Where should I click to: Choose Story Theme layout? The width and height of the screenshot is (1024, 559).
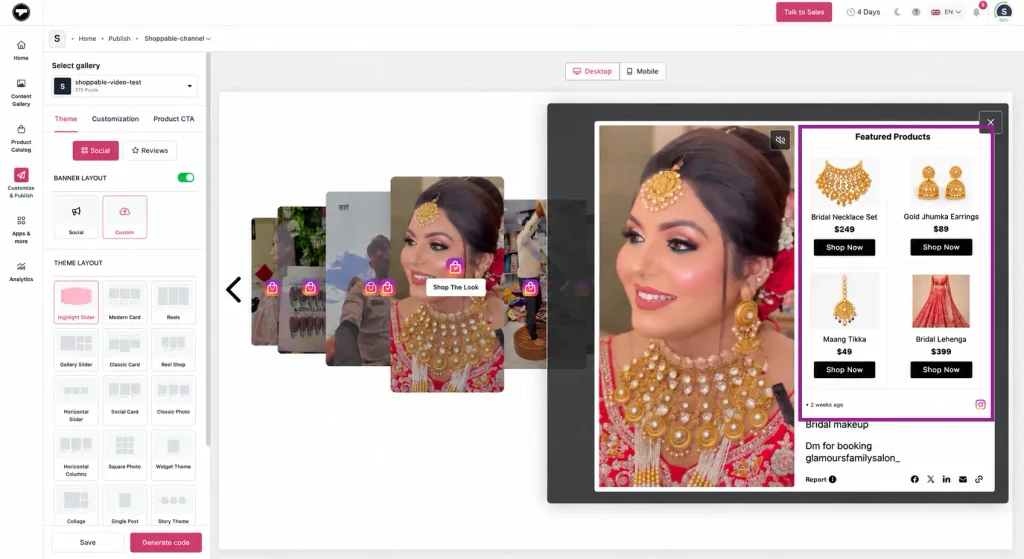(173, 506)
